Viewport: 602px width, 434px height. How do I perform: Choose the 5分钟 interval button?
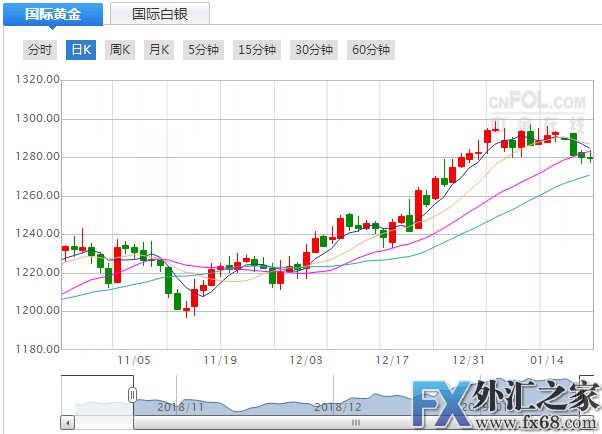203,50
